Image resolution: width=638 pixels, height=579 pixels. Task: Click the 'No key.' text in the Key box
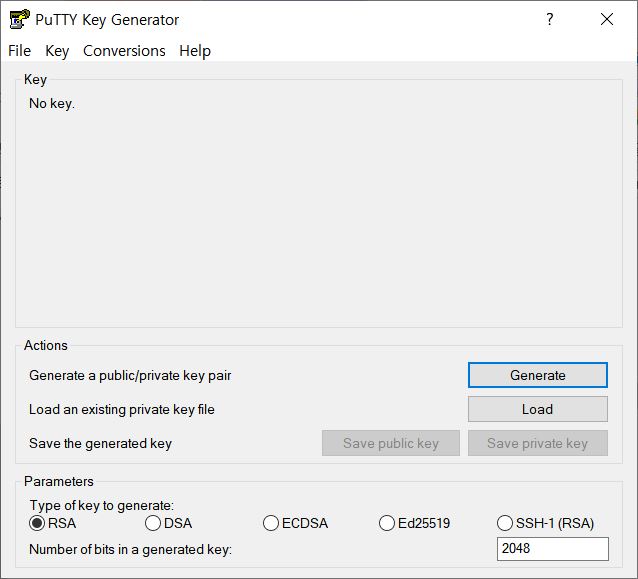pos(52,103)
